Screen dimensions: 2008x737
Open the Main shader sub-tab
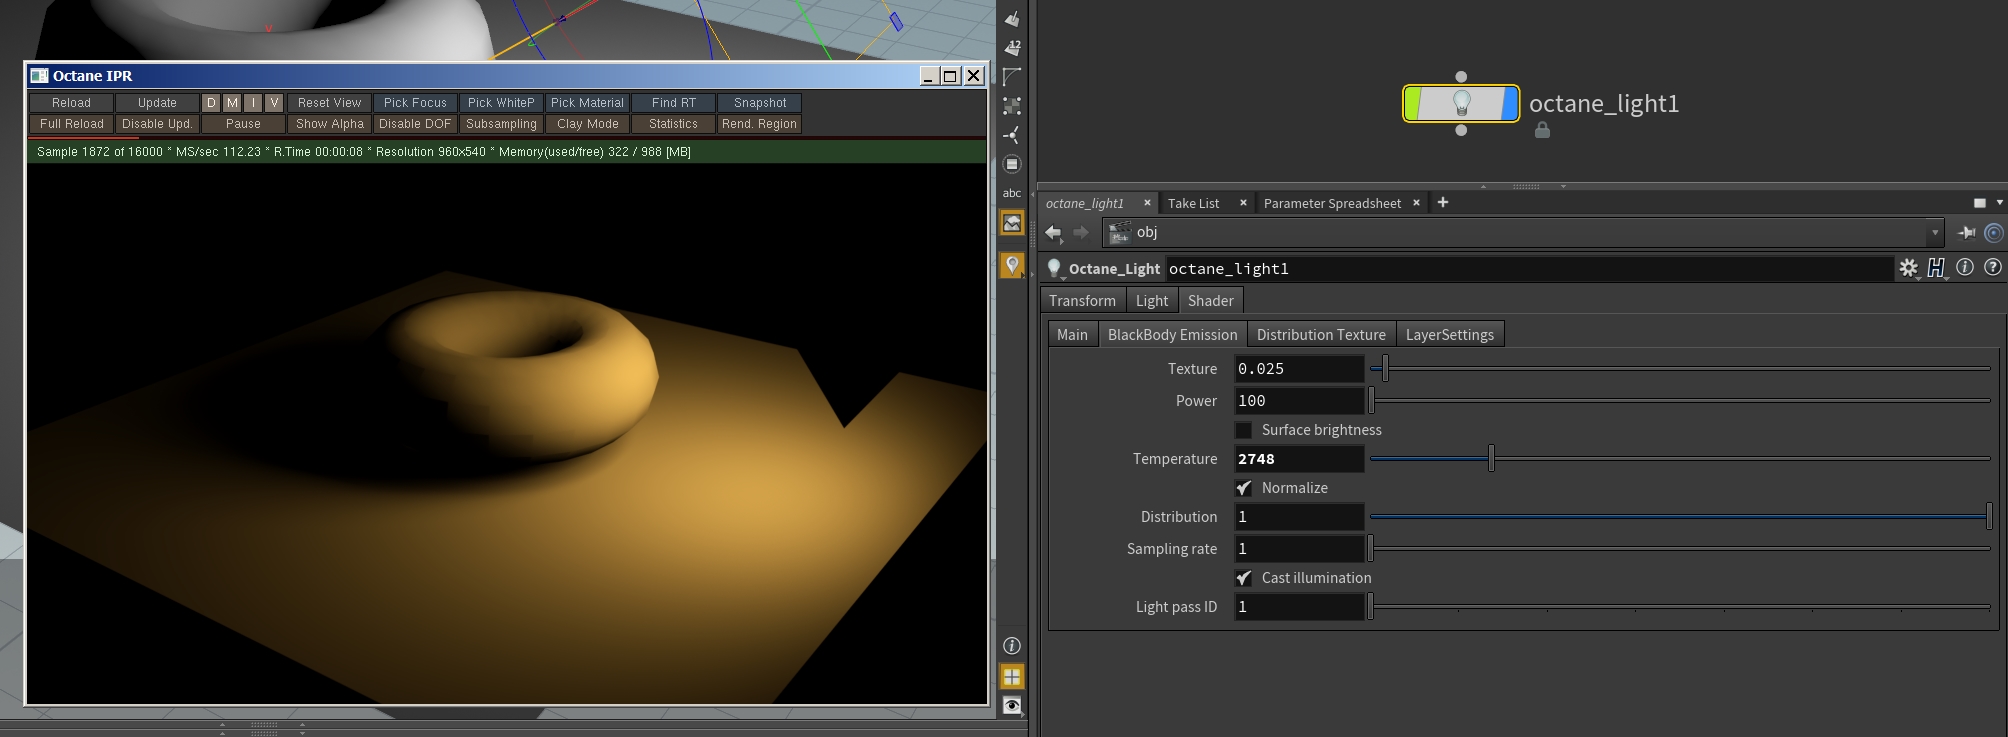pyautogui.click(x=1072, y=335)
